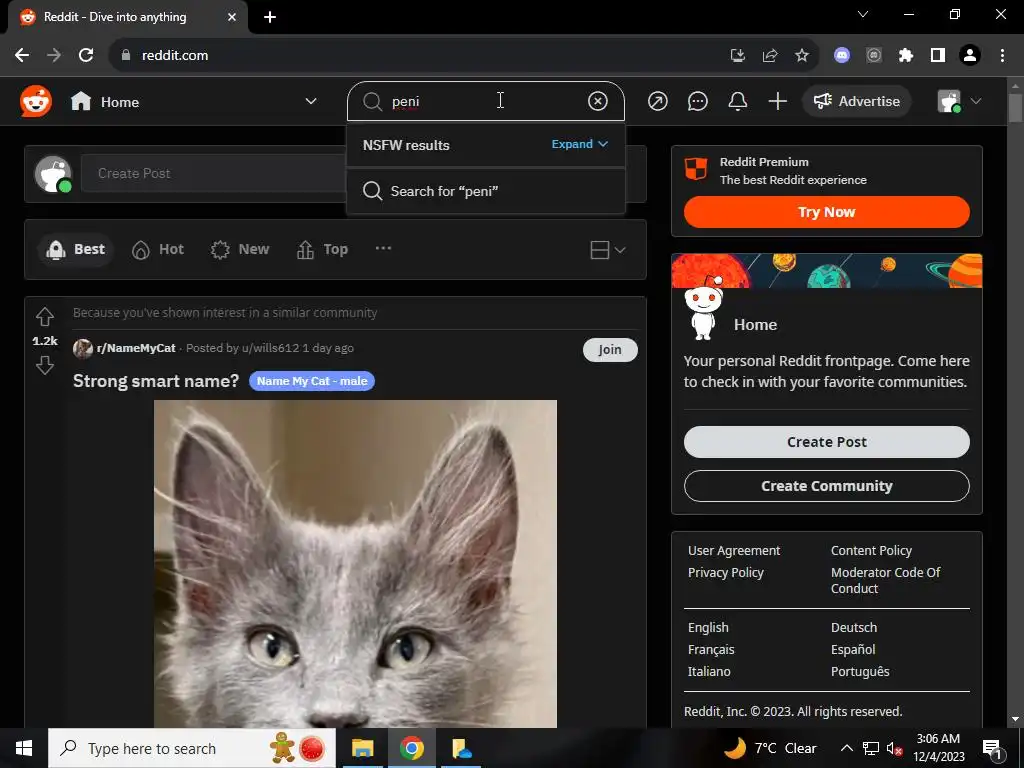Open a new browser tab
Image resolution: width=1024 pixels, height=768 pixels.
(270, 17)
